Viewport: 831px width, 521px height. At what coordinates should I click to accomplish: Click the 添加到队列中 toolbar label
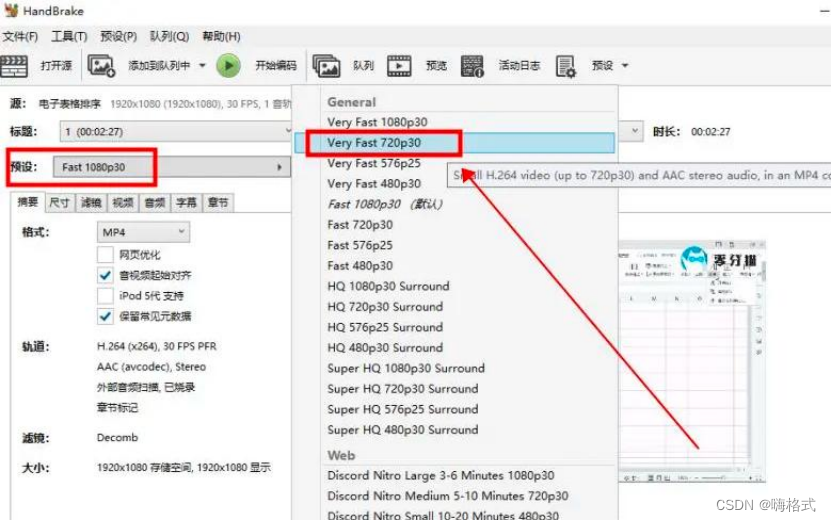click(x=159, y=66)
